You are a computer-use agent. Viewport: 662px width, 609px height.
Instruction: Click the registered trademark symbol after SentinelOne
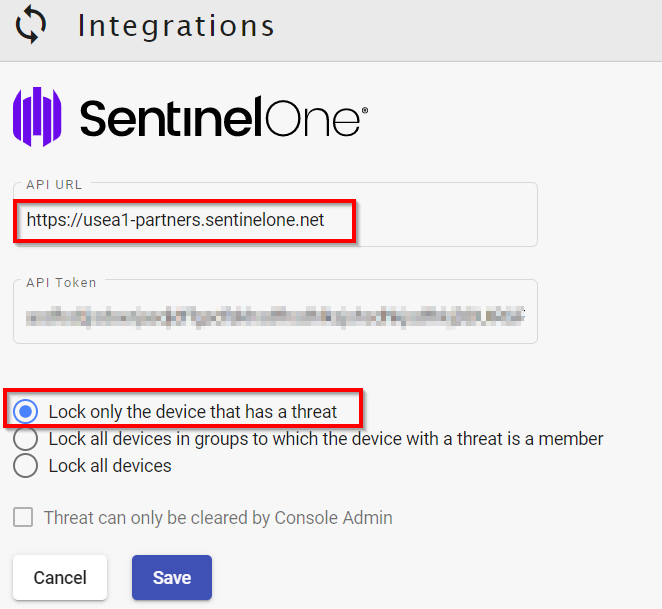(x=364, y=108)
